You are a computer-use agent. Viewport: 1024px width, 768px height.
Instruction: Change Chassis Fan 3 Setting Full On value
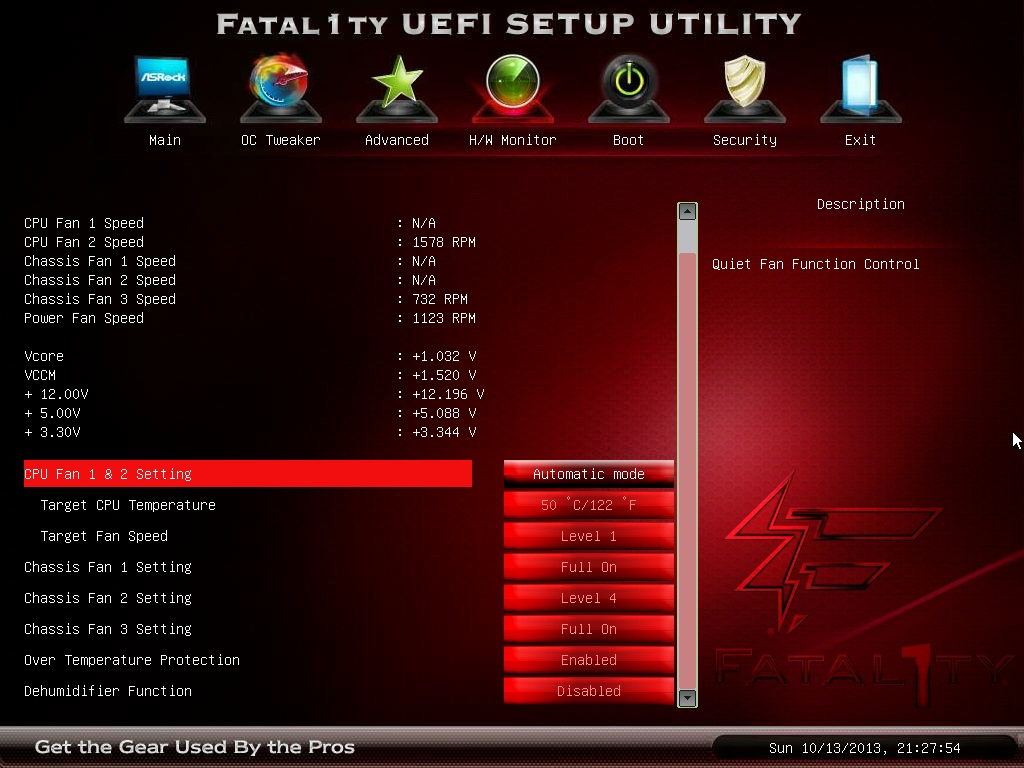coord(588,629)
